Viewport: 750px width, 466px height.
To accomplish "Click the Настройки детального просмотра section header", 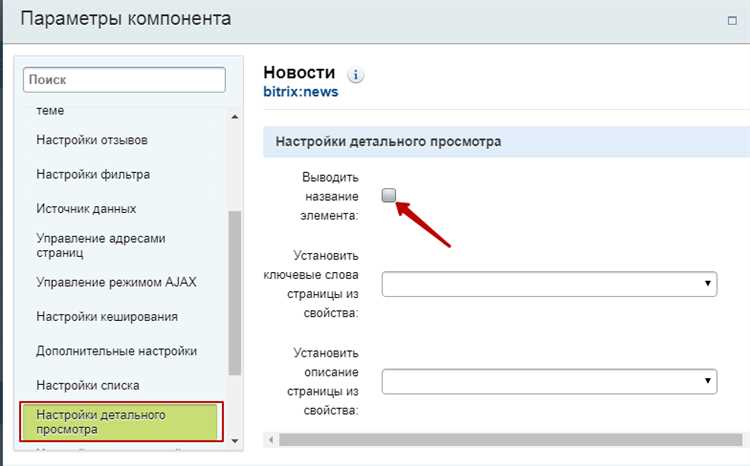I will coord(507,142).
